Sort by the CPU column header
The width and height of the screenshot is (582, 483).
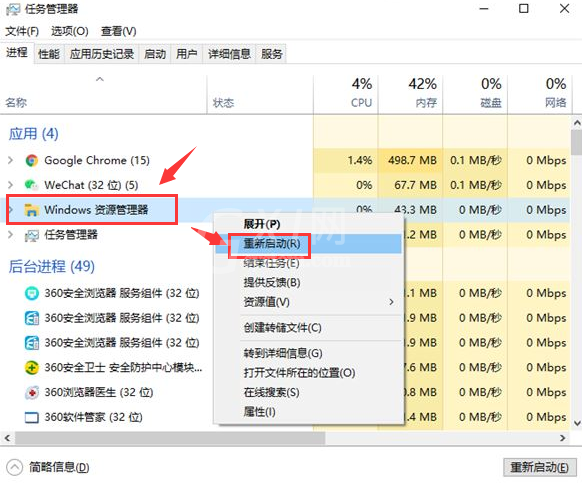[x=346, y=95]
